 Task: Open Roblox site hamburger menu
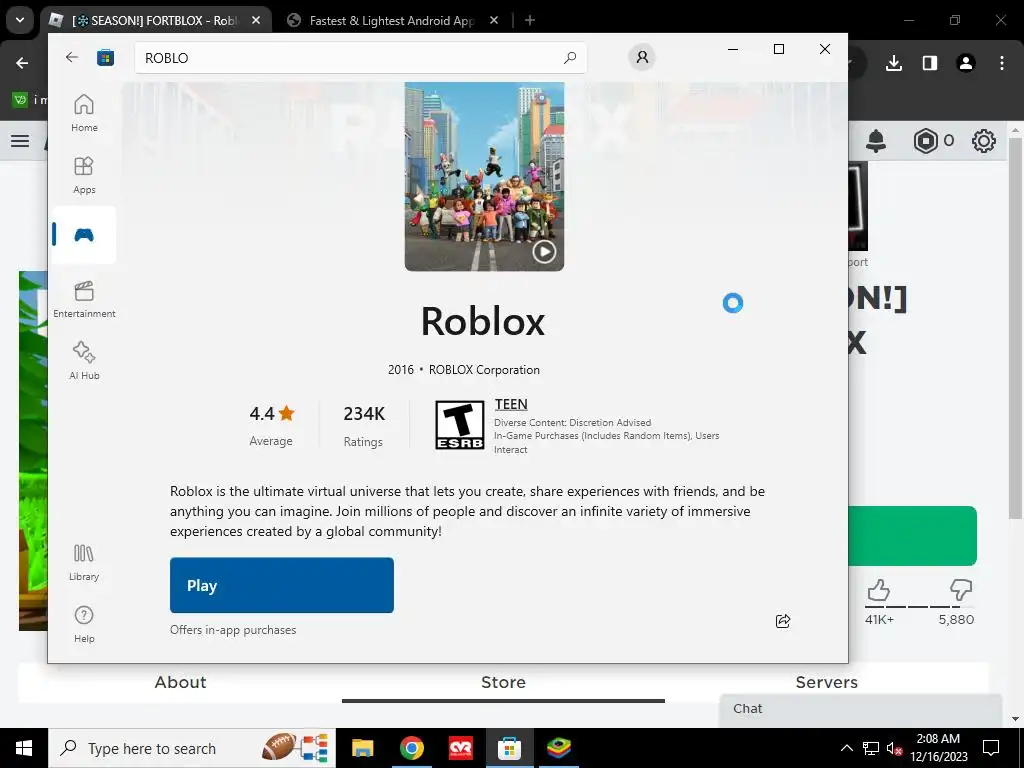(x=20, y=140)
